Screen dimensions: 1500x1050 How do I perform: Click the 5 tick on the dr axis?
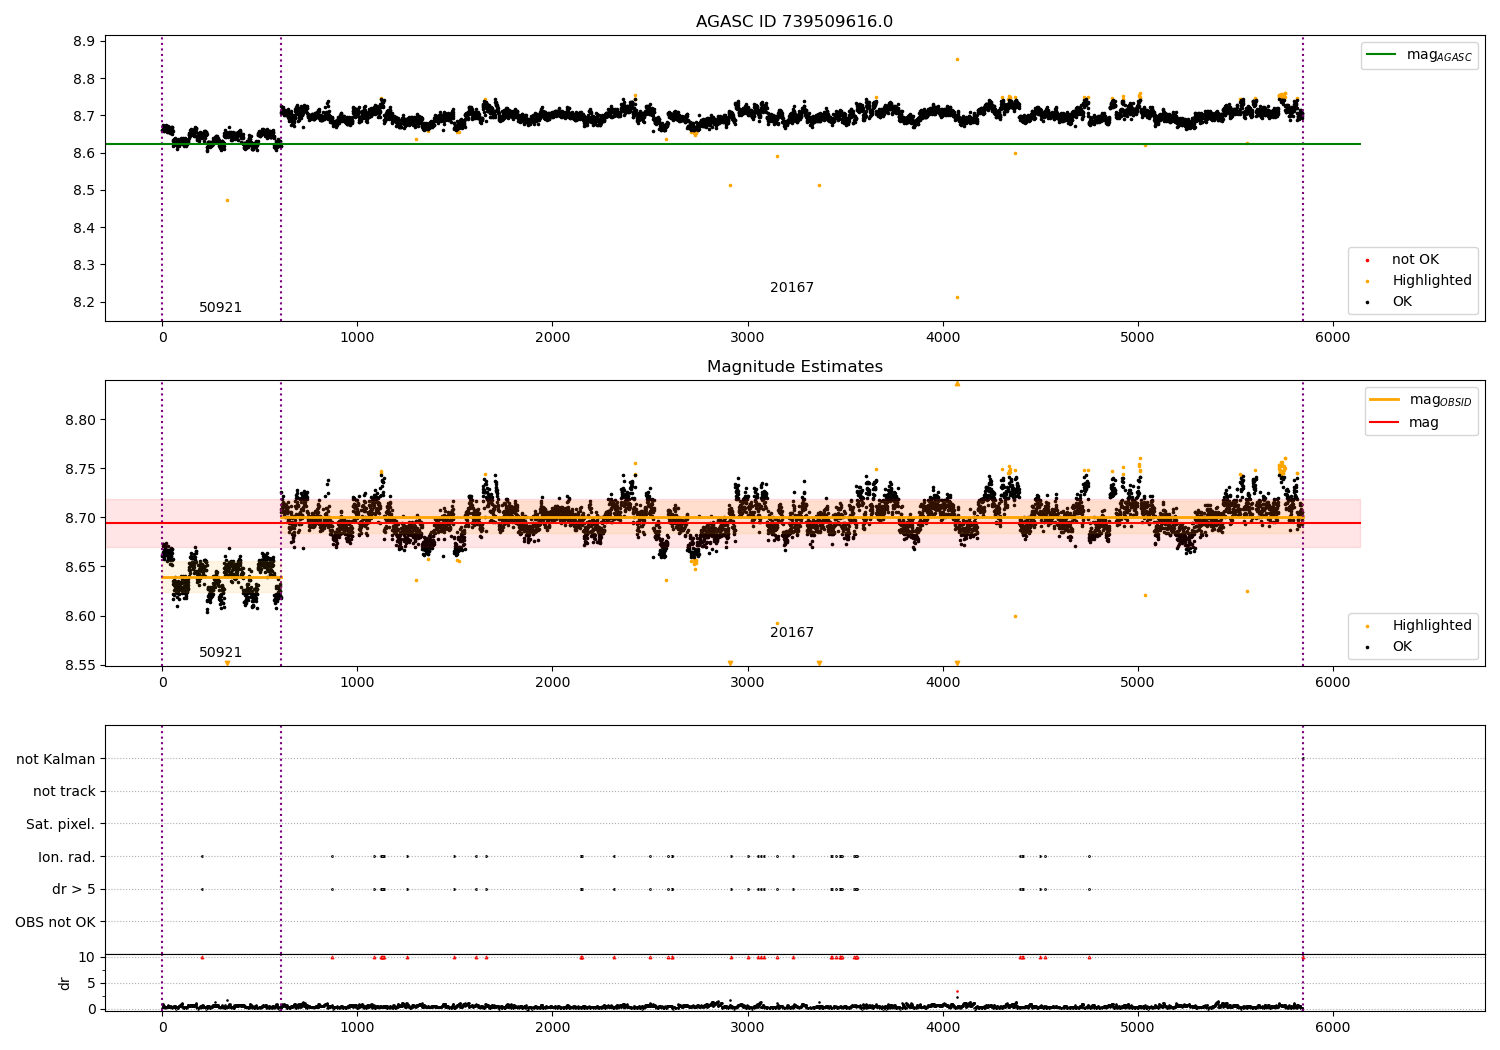[x=91, y=984]
